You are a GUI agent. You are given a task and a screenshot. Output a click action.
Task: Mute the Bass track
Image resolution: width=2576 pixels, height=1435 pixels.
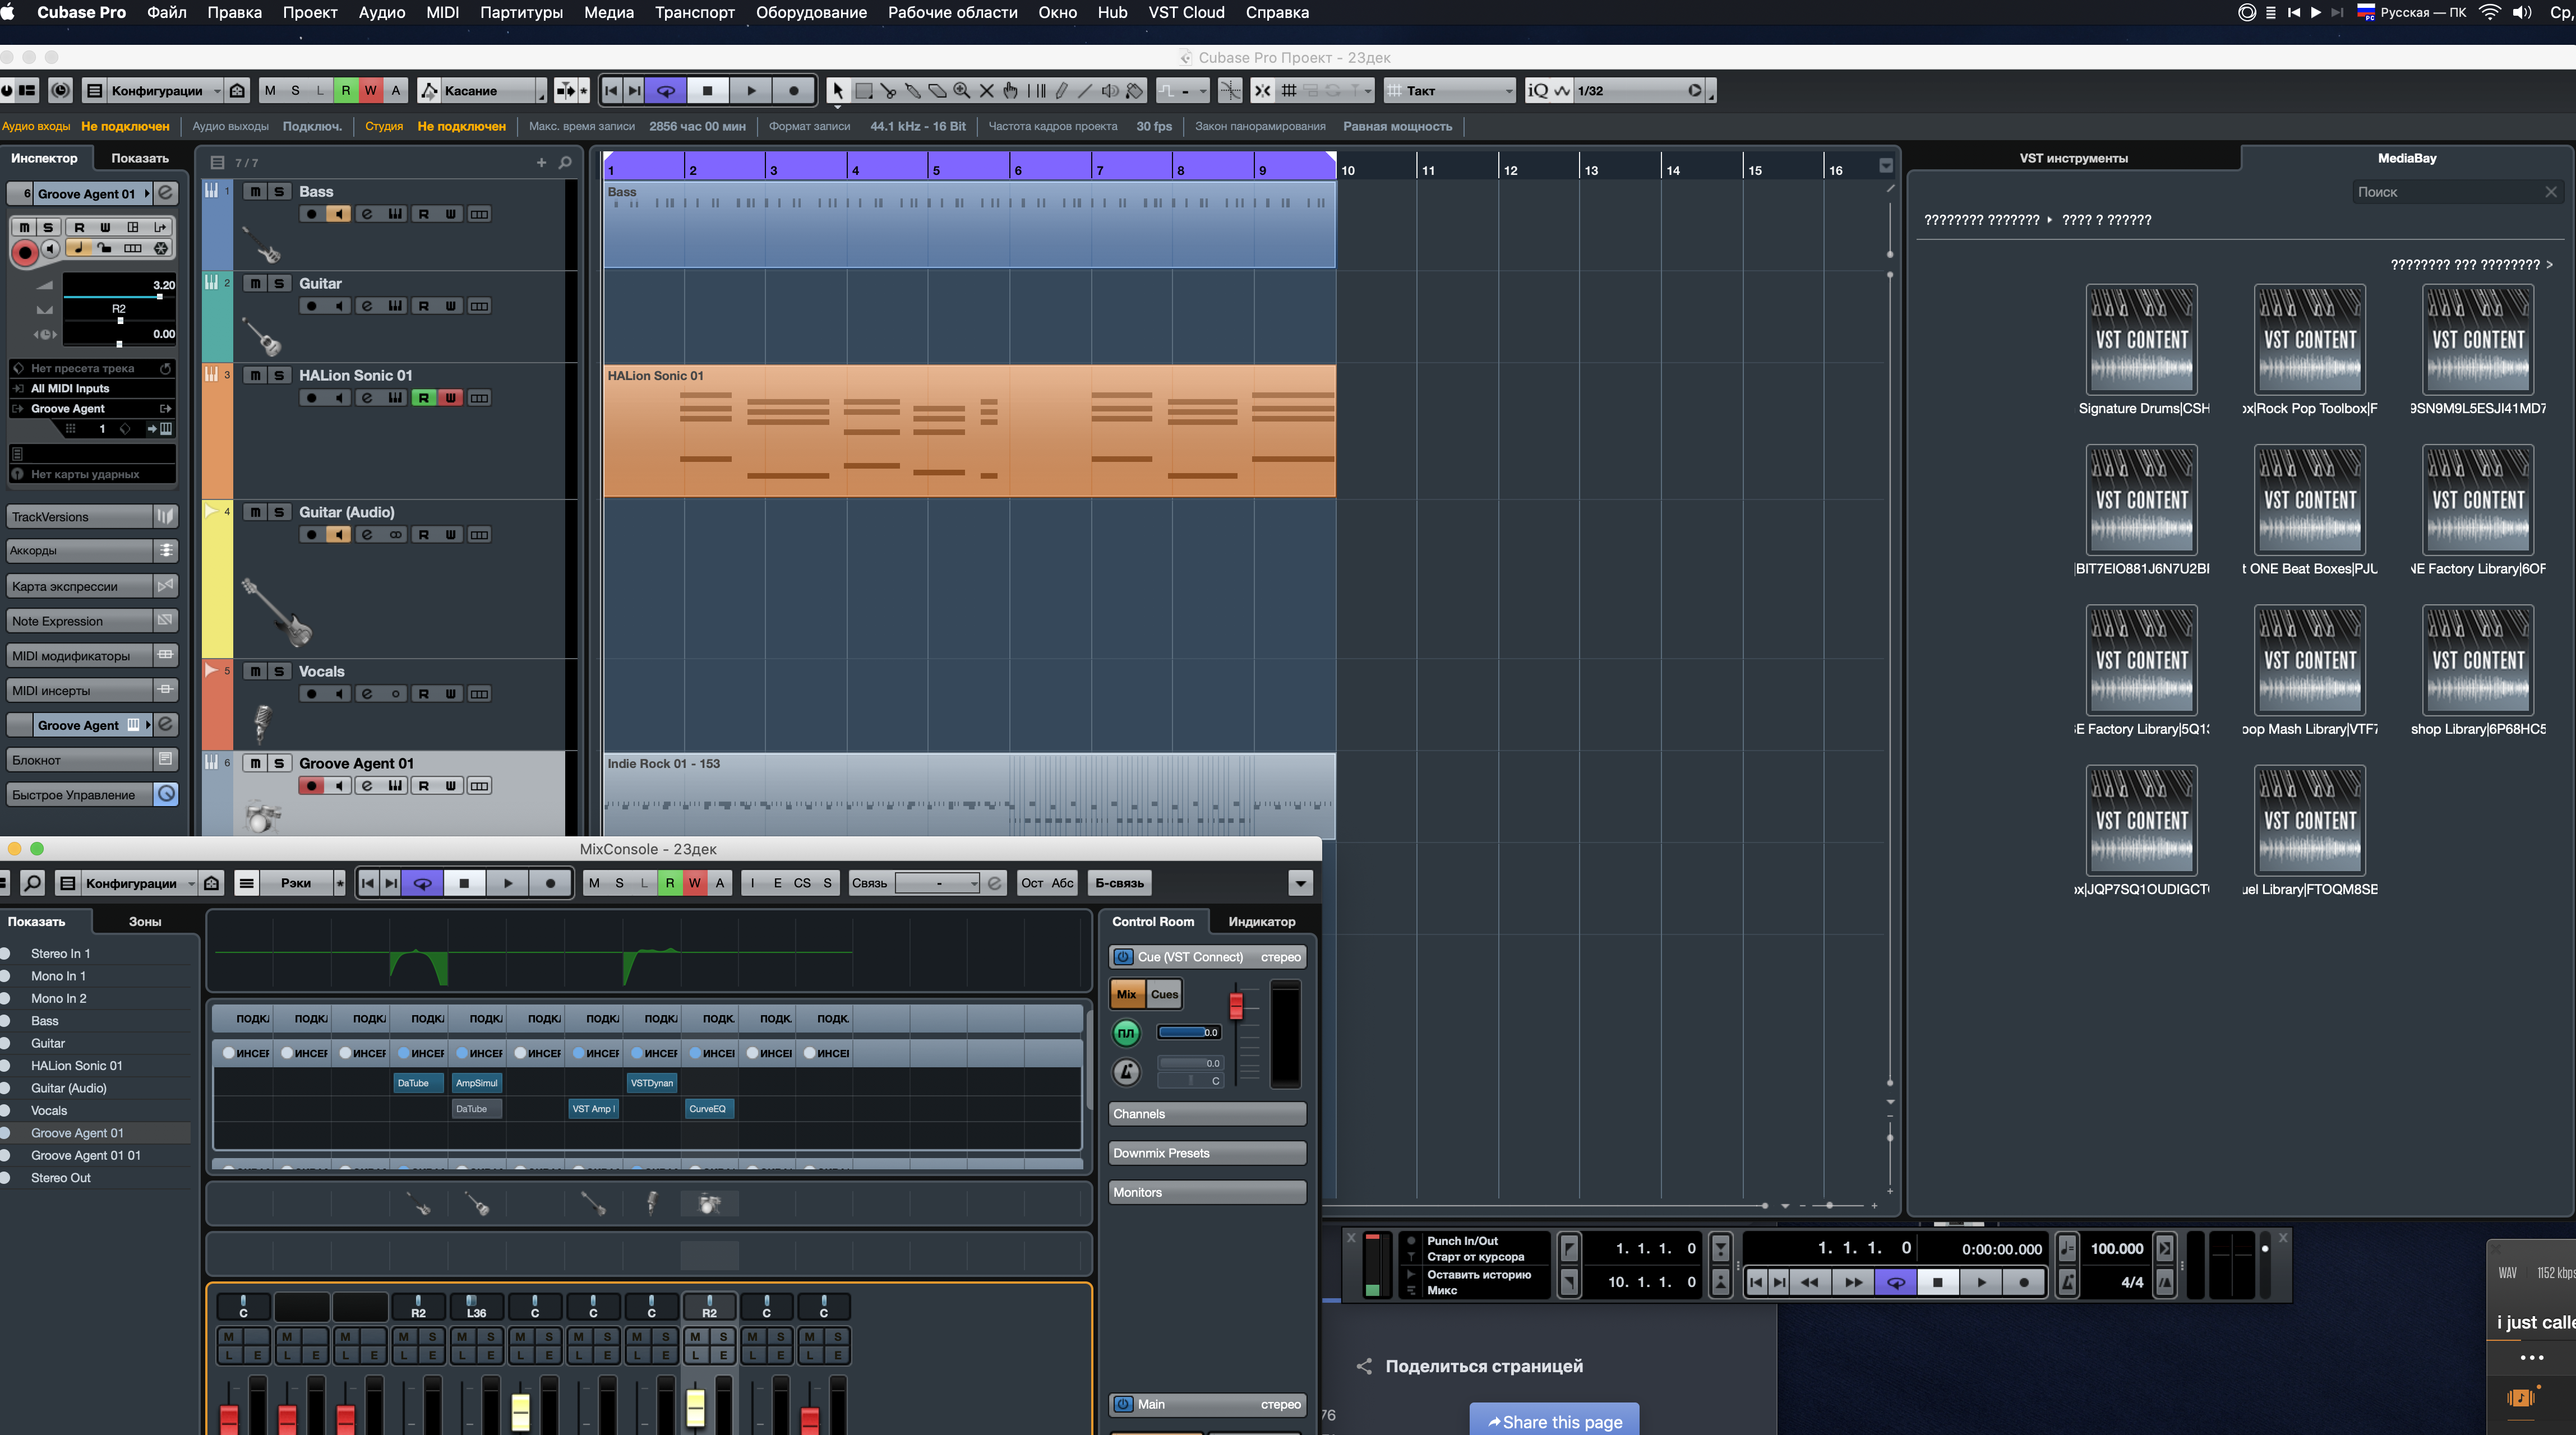coord(255,192)
